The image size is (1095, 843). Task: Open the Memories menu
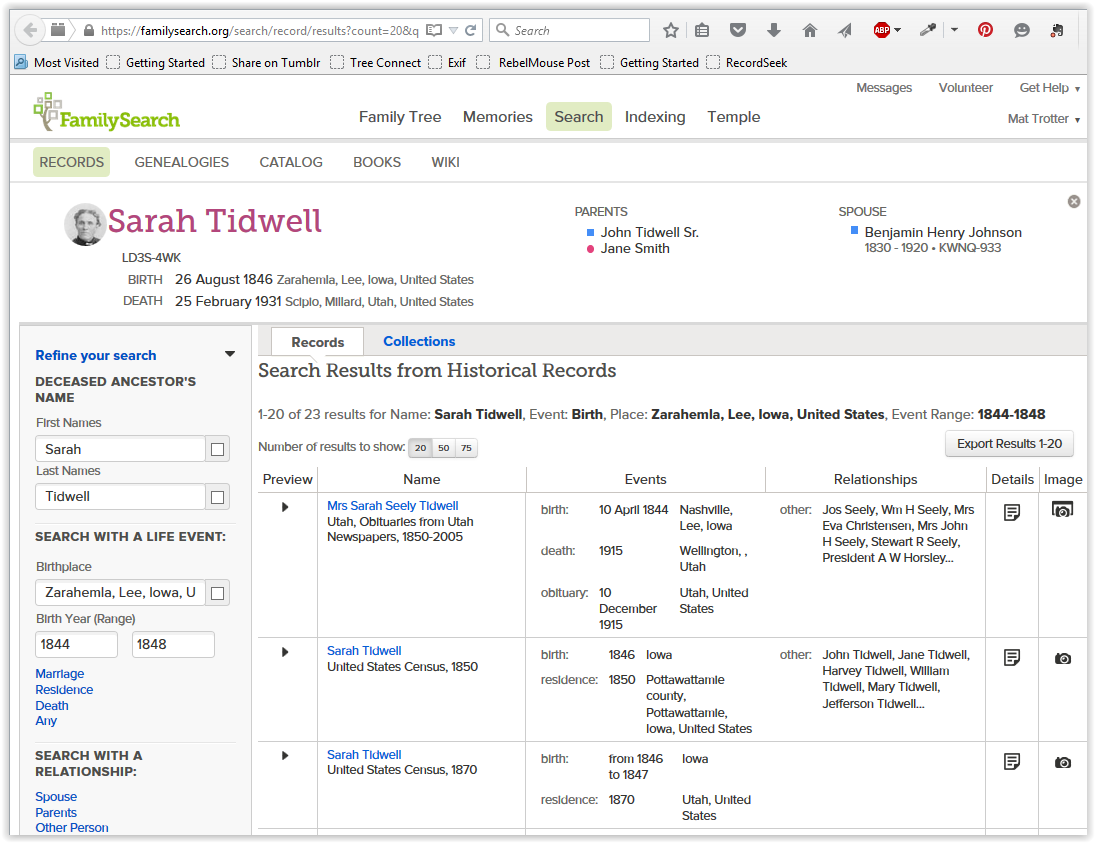pyautogui.click(x=498, y=117)
